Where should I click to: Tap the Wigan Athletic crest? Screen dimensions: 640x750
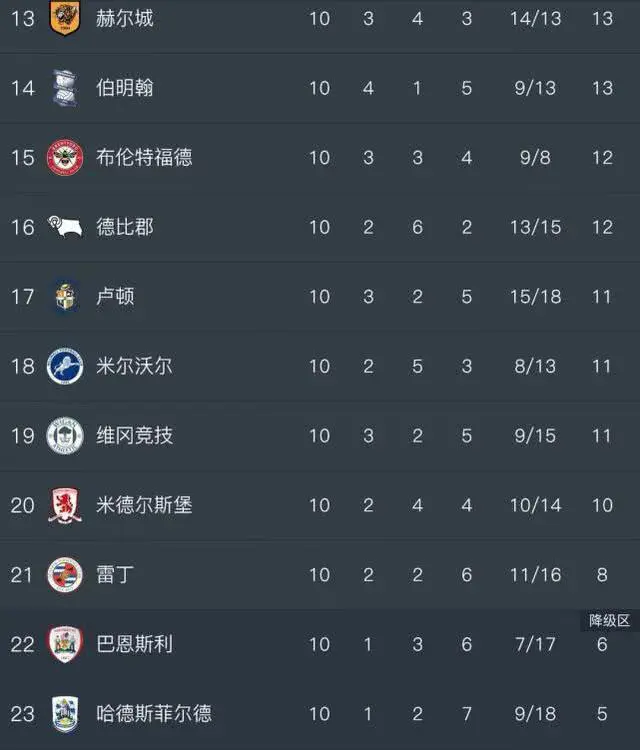[x=65, y=436]
